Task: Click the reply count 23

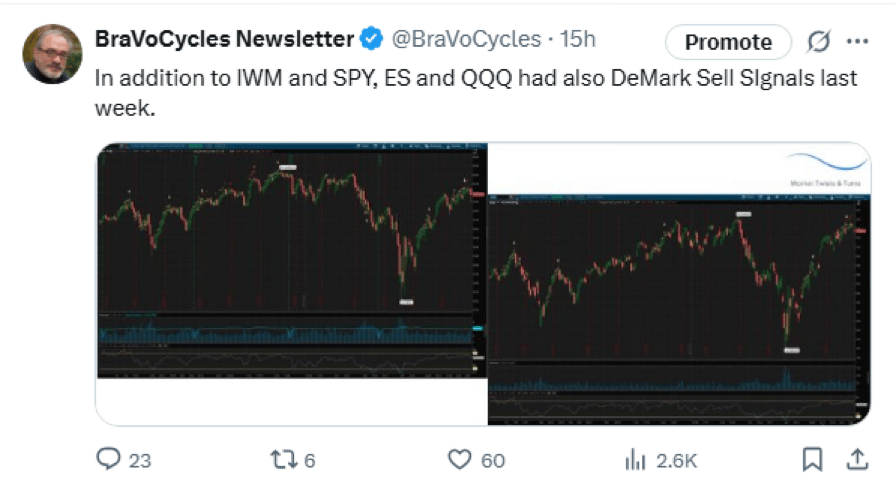Action: tap(140, 460)
